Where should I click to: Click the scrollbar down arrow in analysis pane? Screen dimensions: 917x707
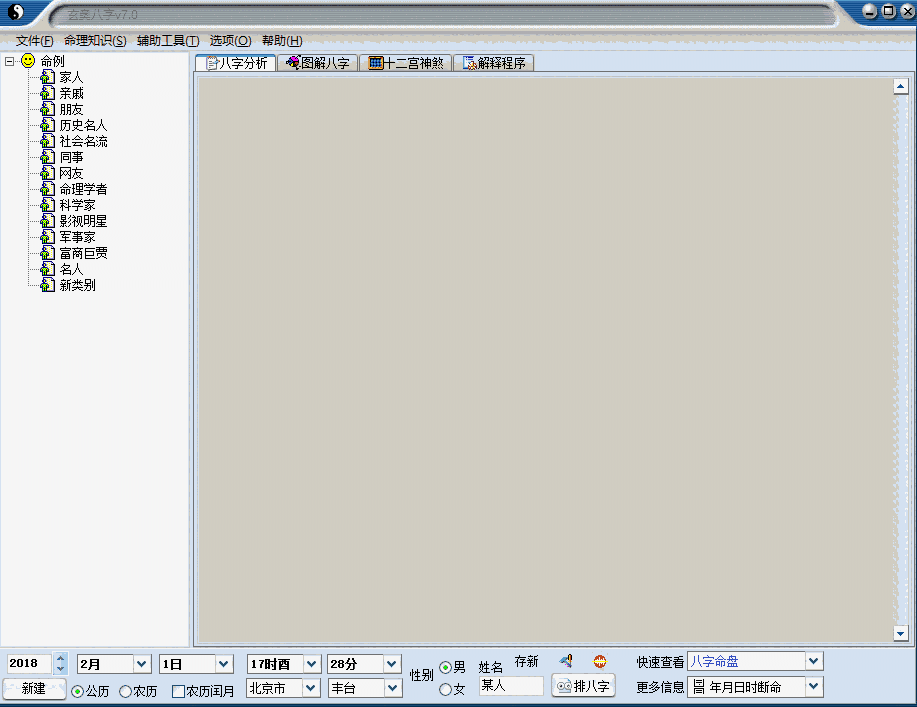tap(901, 633)
